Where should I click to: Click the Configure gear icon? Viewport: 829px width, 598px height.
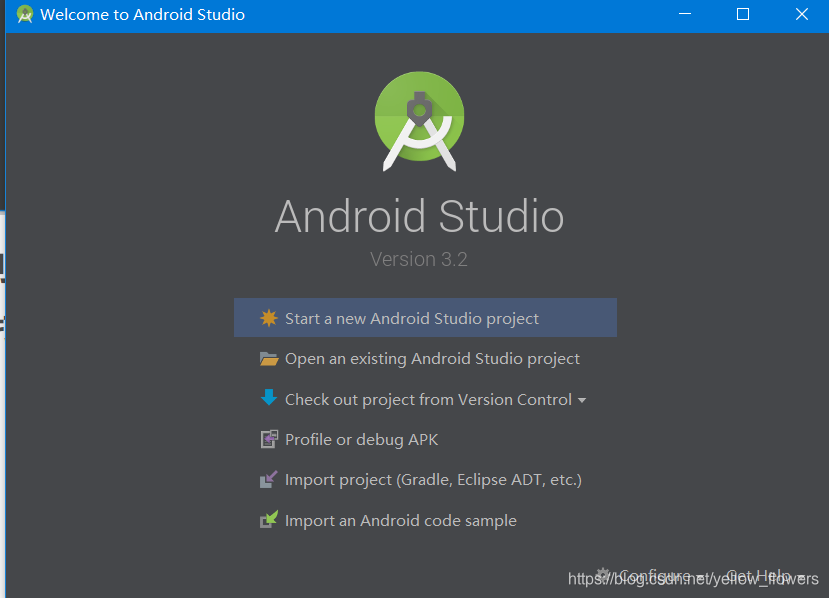coord(603,575)
